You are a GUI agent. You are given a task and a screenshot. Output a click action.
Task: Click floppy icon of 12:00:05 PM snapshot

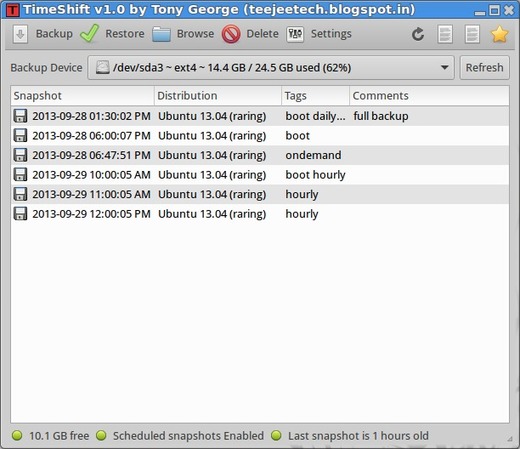[x=20, y=214]
